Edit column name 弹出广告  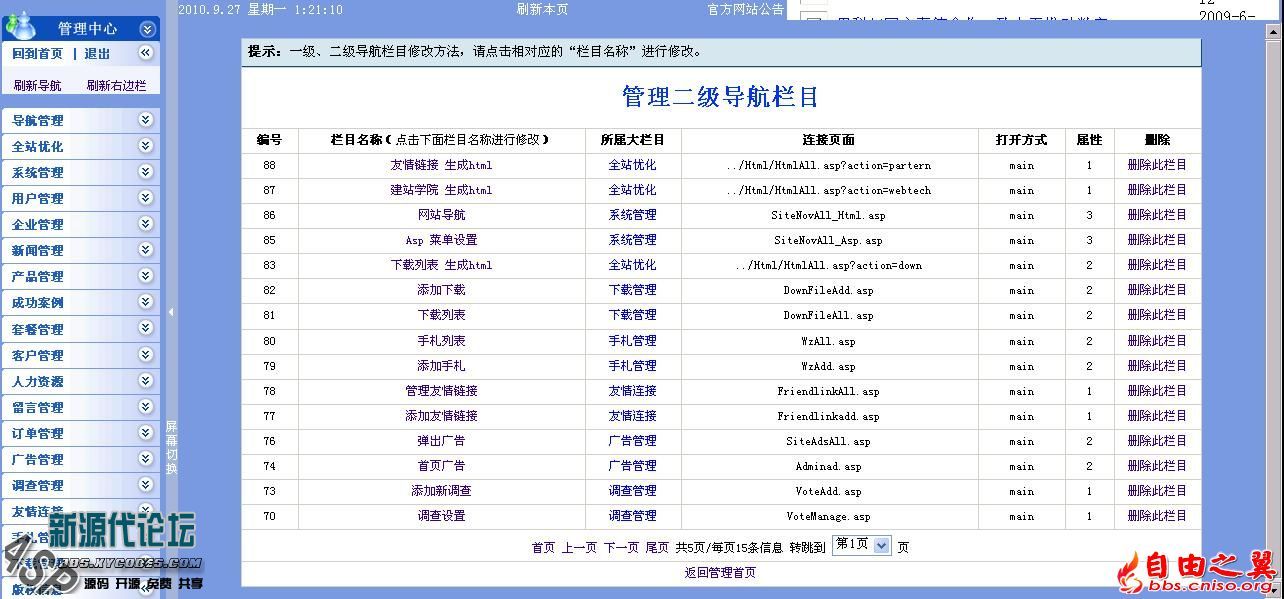[x=441, y=441]
